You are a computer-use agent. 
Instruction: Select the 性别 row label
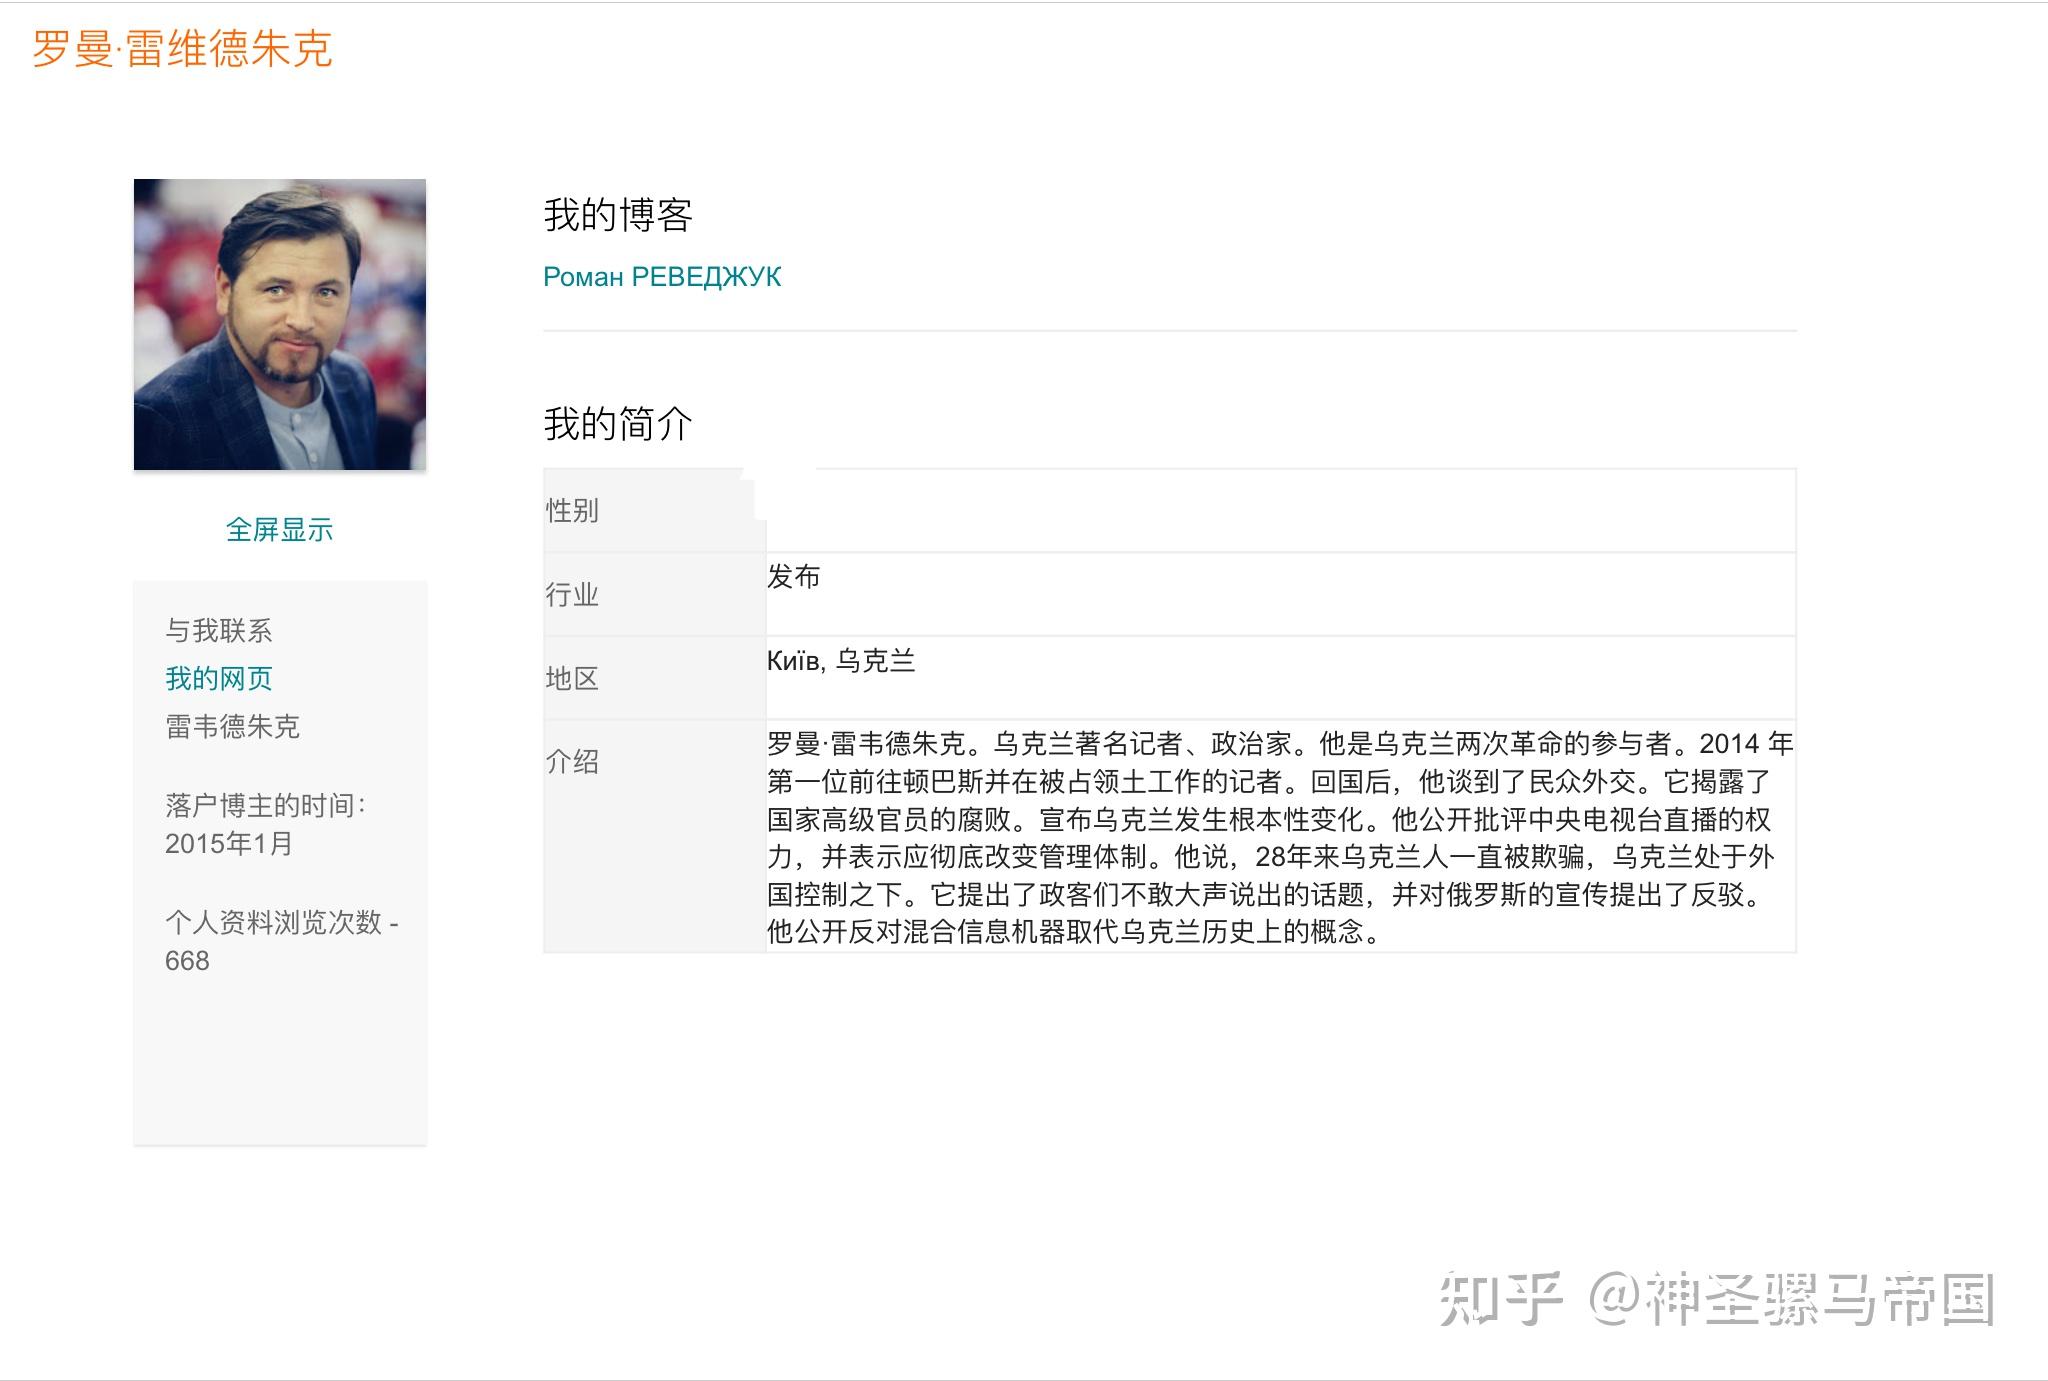[572, 511]
